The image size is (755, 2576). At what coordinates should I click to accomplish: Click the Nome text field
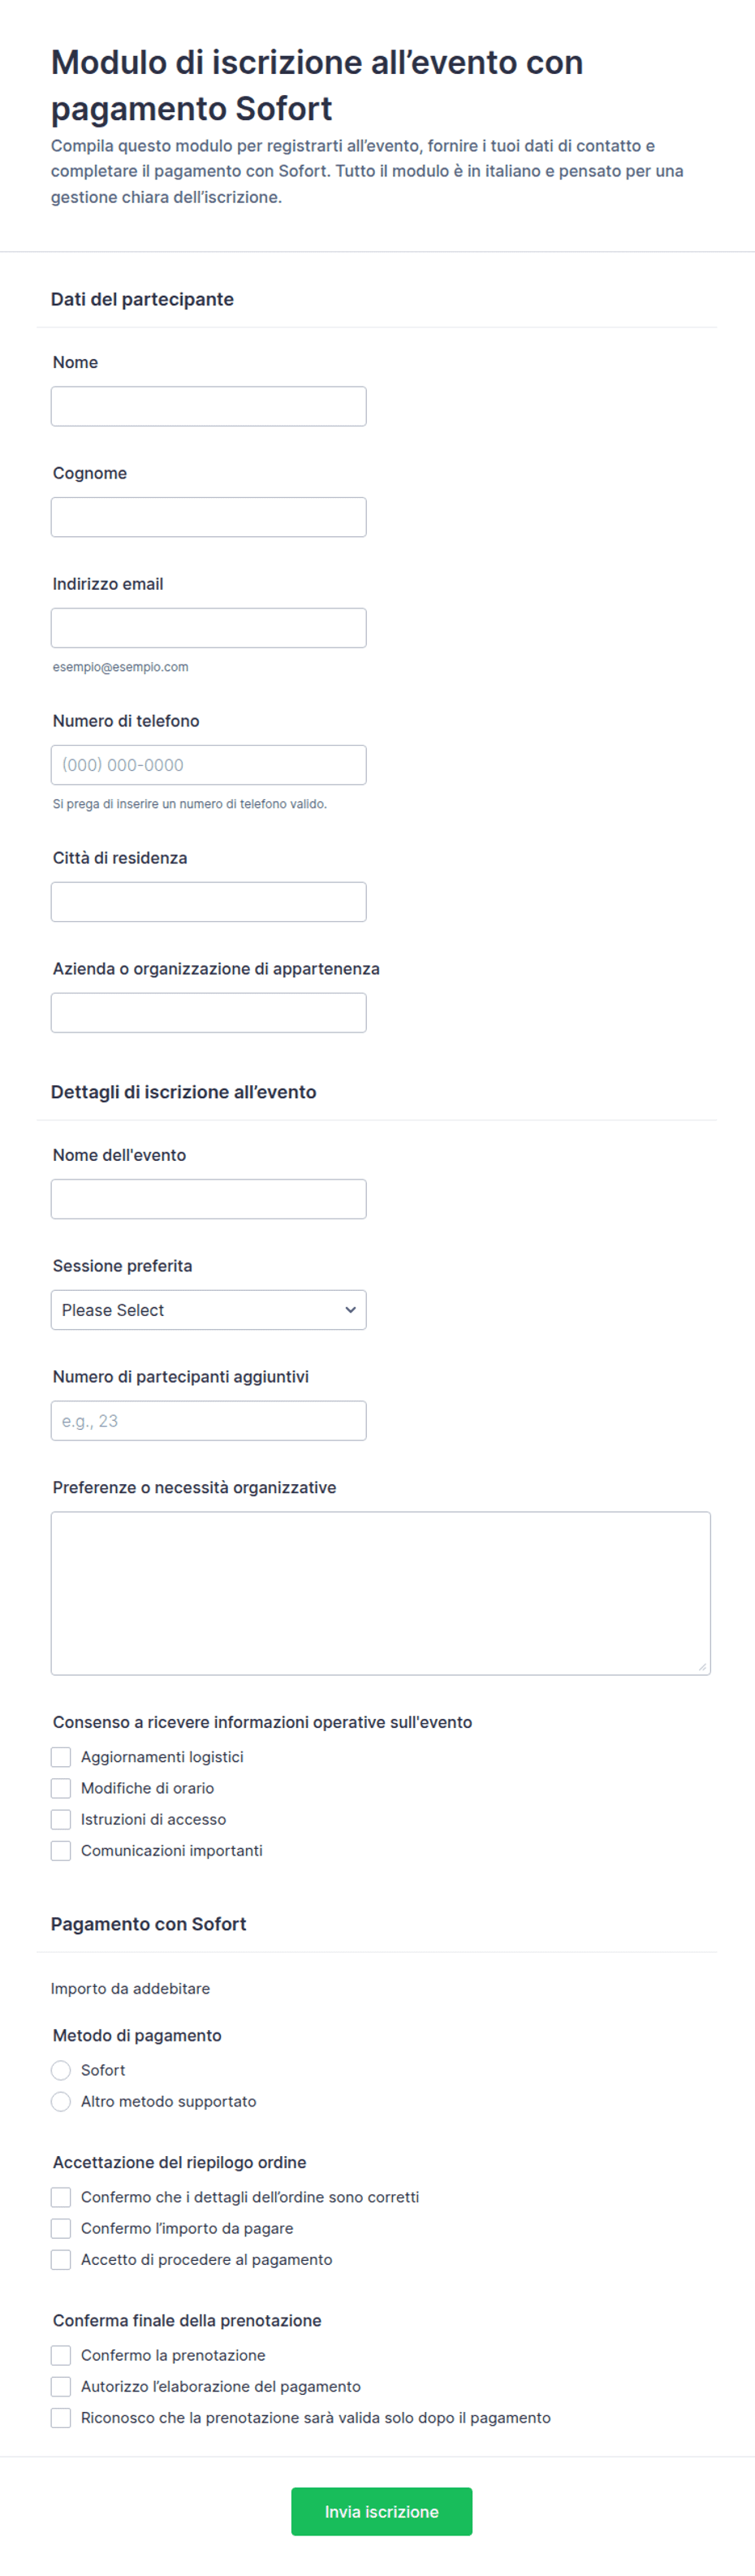click(208, 406)
